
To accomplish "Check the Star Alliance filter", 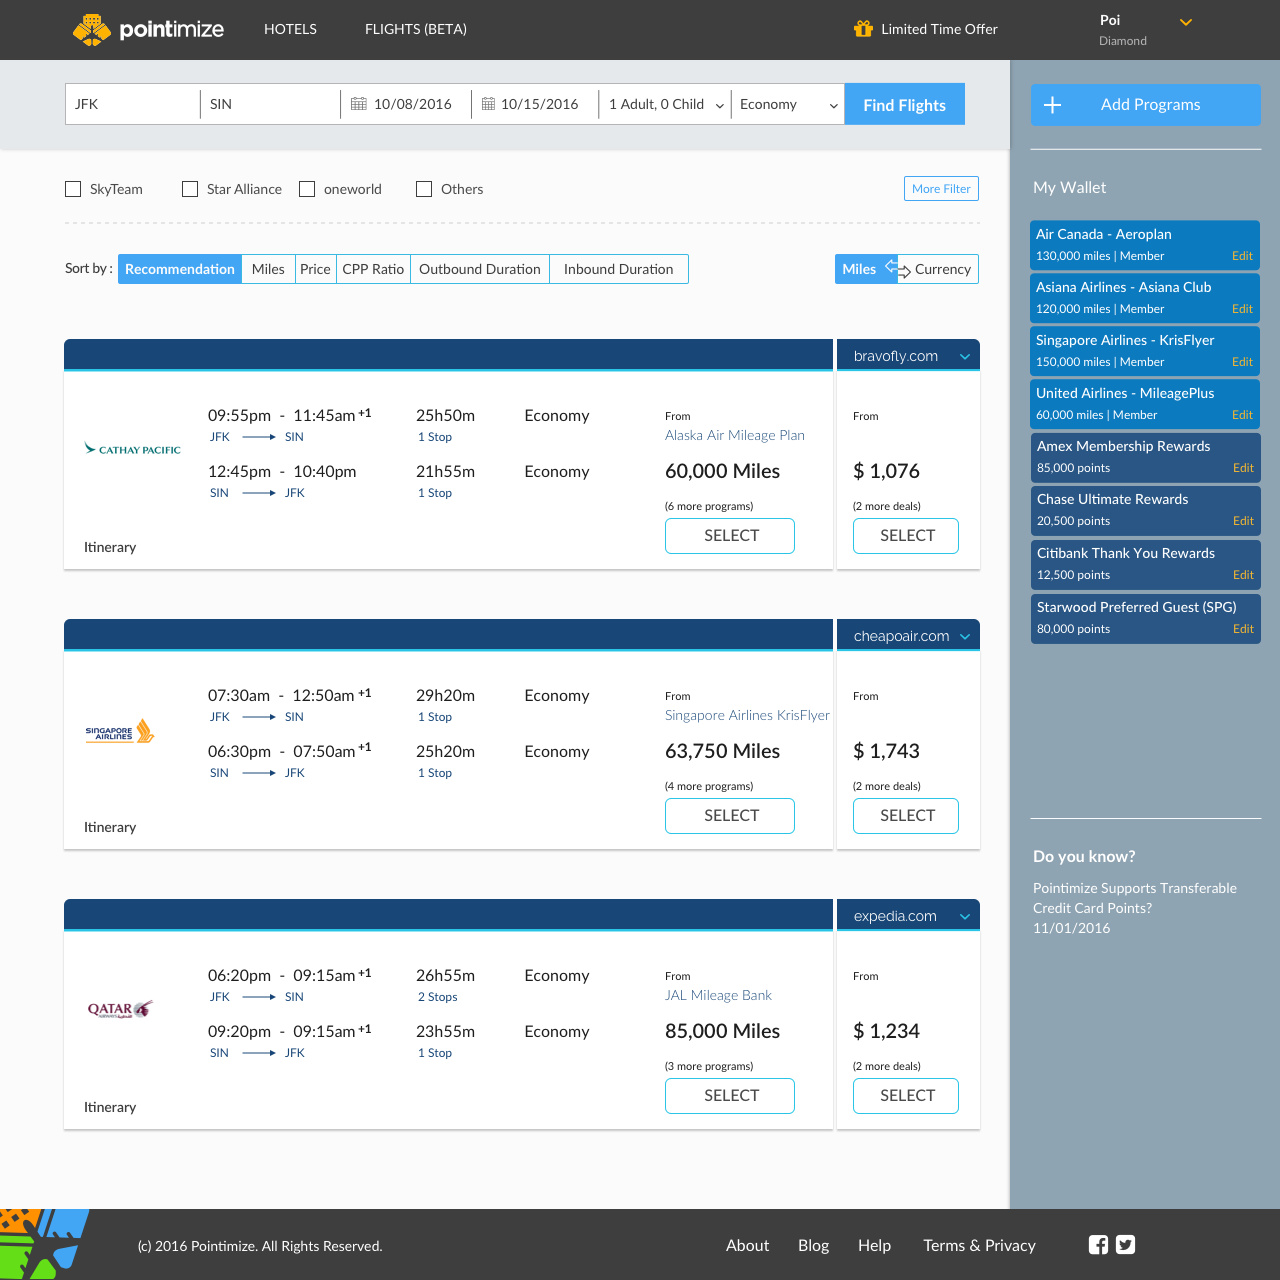I will pyautogui.click(x=190, y=189).
